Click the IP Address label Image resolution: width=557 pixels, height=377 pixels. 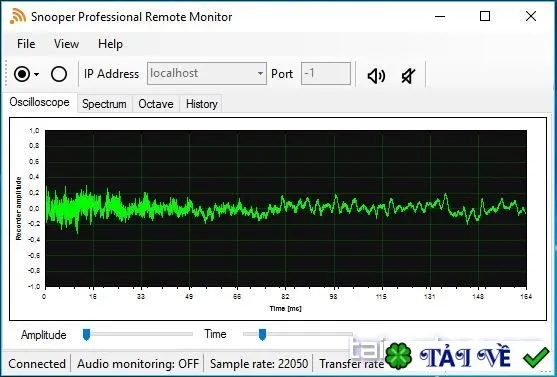click(x=112, y=74)
